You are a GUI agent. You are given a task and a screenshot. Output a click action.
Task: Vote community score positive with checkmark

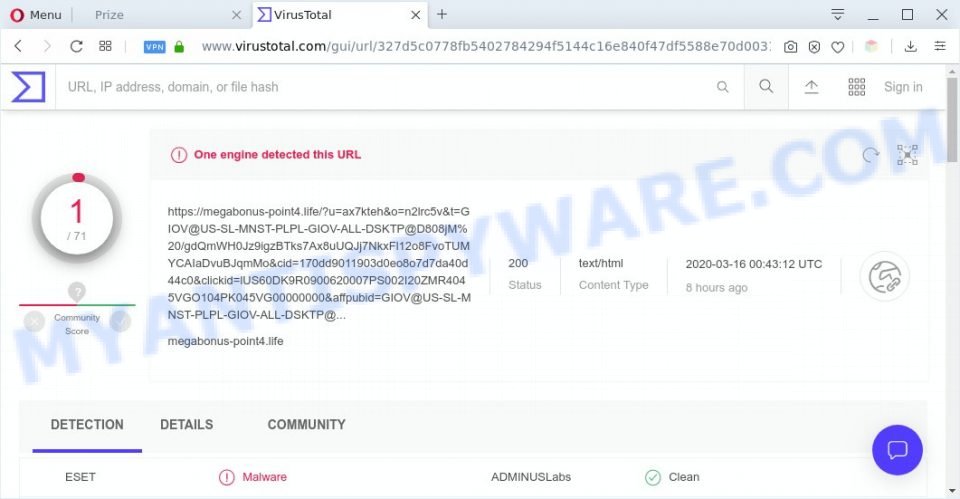[121, 321]
